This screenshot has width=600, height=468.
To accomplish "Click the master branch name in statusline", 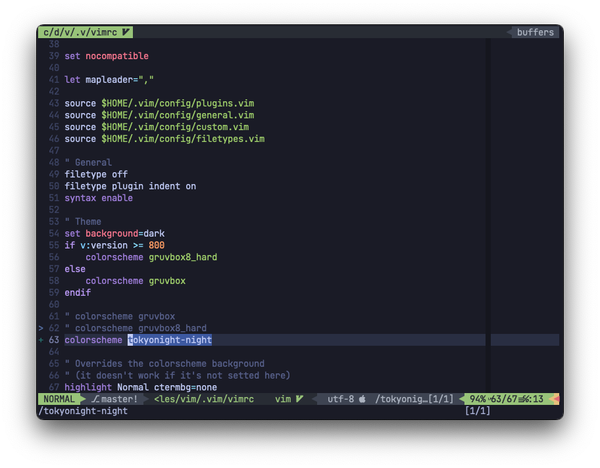I will pyautogui.click(x=120, y=399).
